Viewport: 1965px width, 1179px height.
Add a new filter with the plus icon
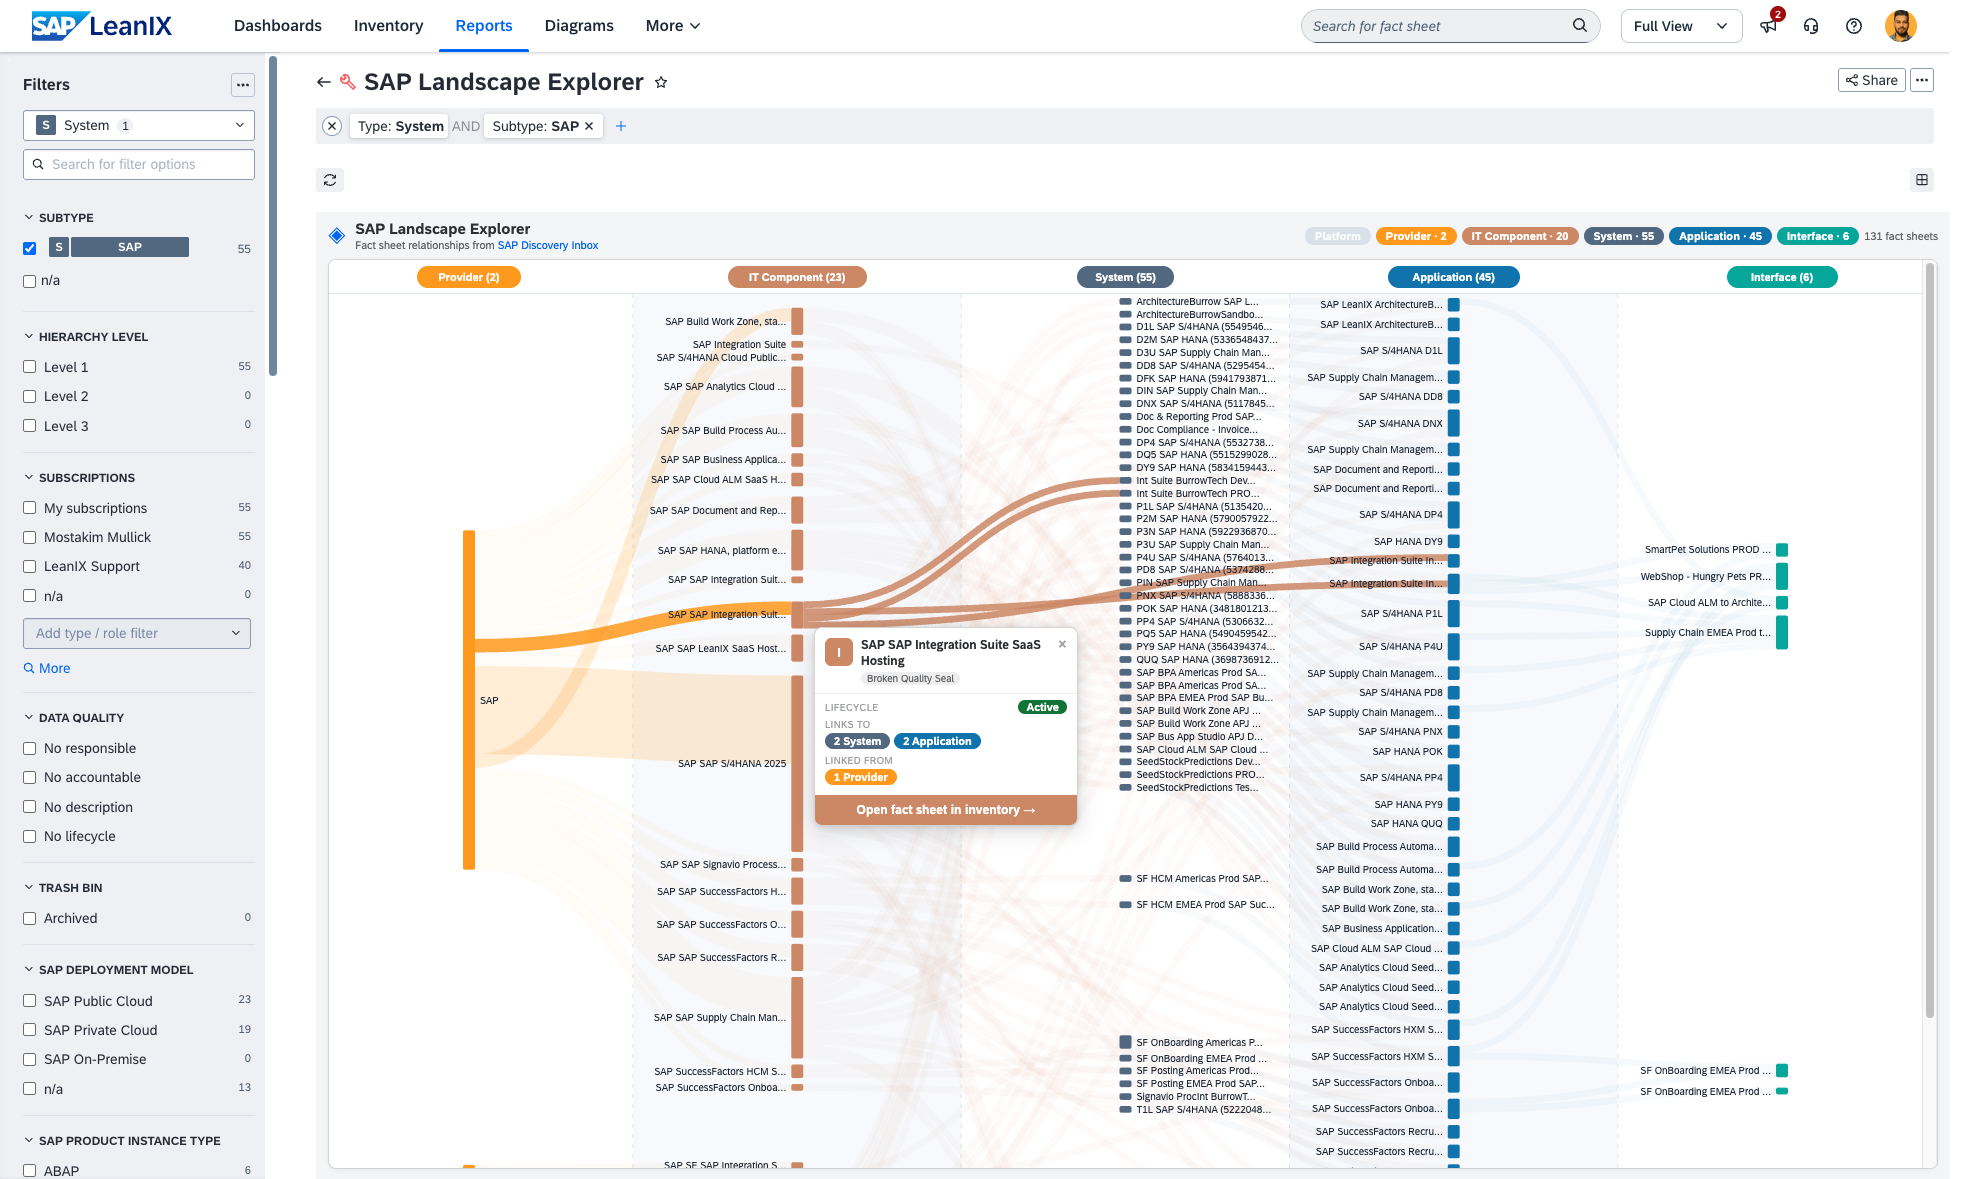pyautogui.click(x=621, y=126)
